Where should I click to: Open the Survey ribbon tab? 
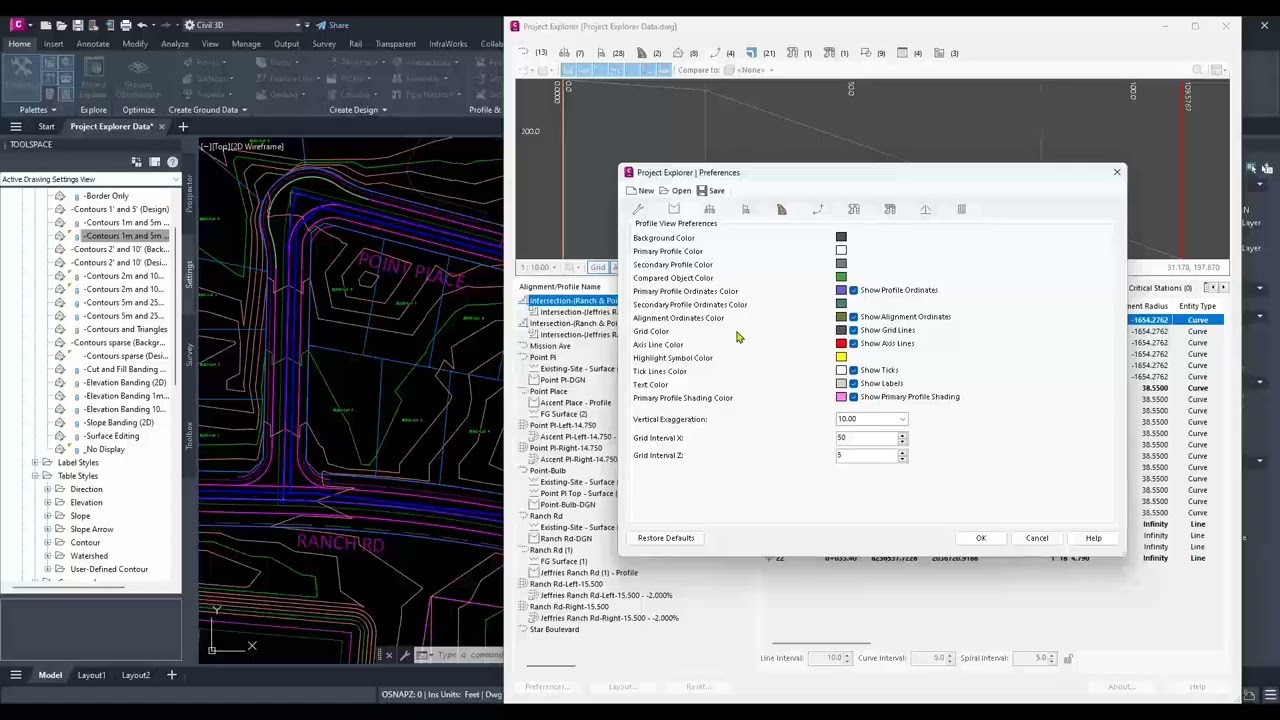tap(324, 44)
